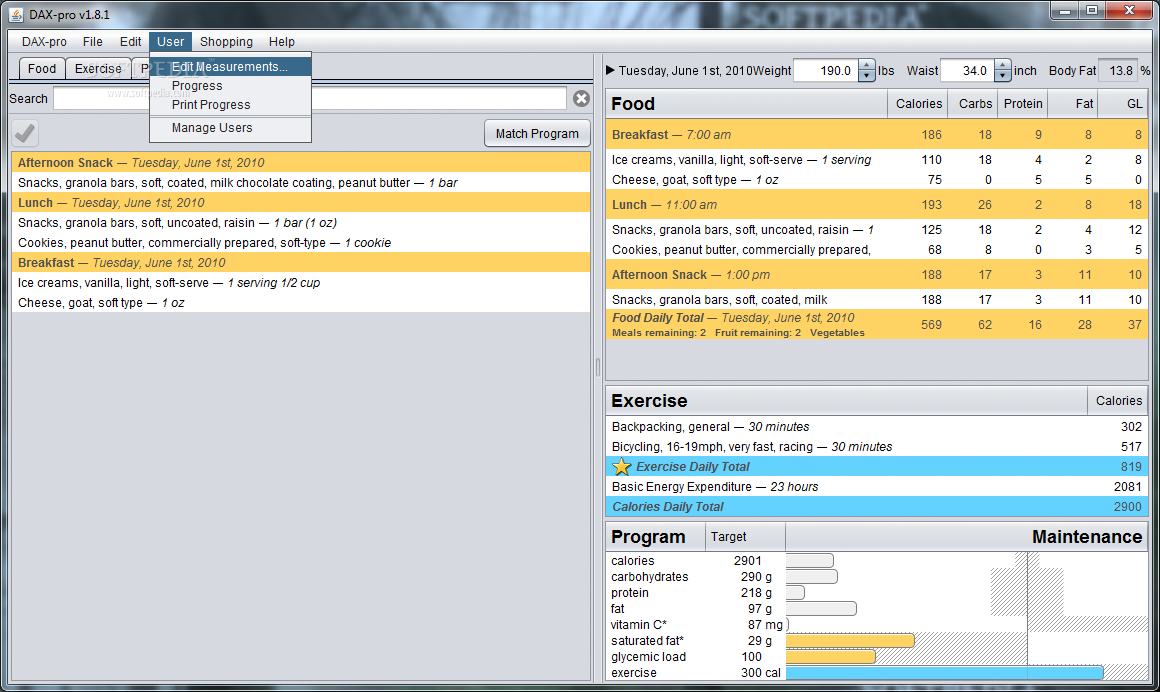Click the grey checkmark confirm icon
The height and width of the screenshot is (692, 1160).
click(x=25, y=133)
